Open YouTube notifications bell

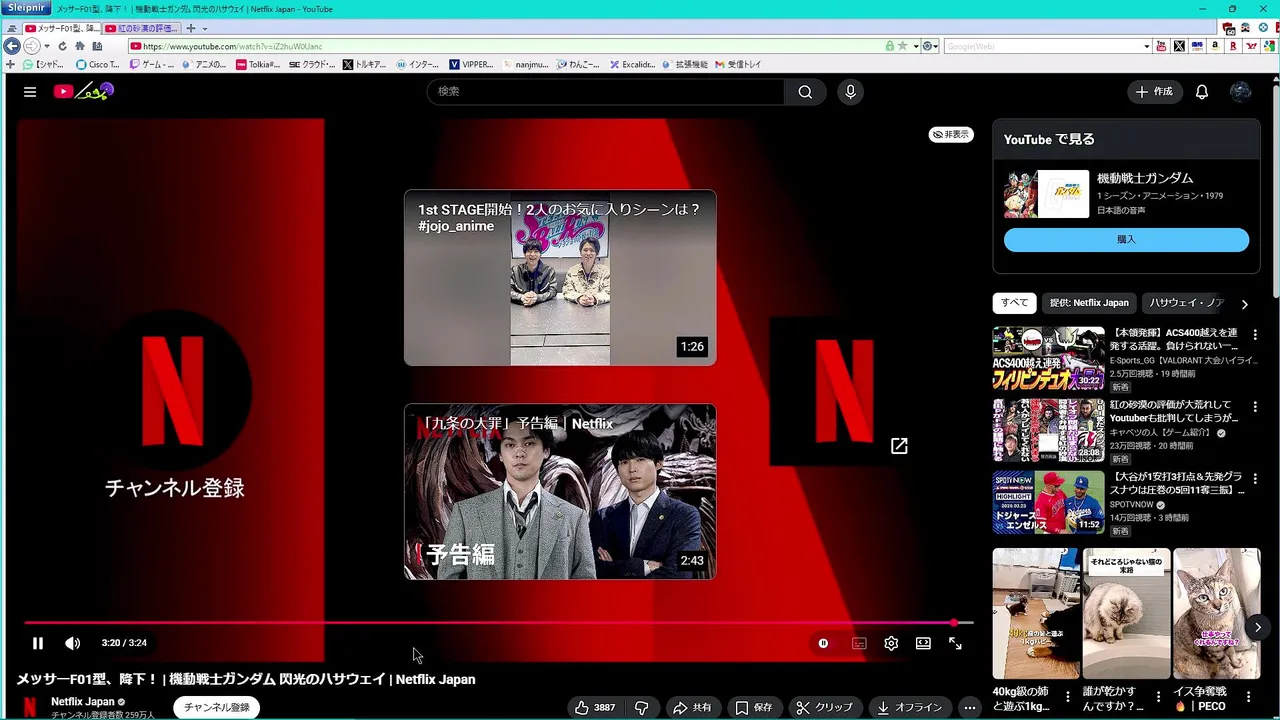(1202, 92)
